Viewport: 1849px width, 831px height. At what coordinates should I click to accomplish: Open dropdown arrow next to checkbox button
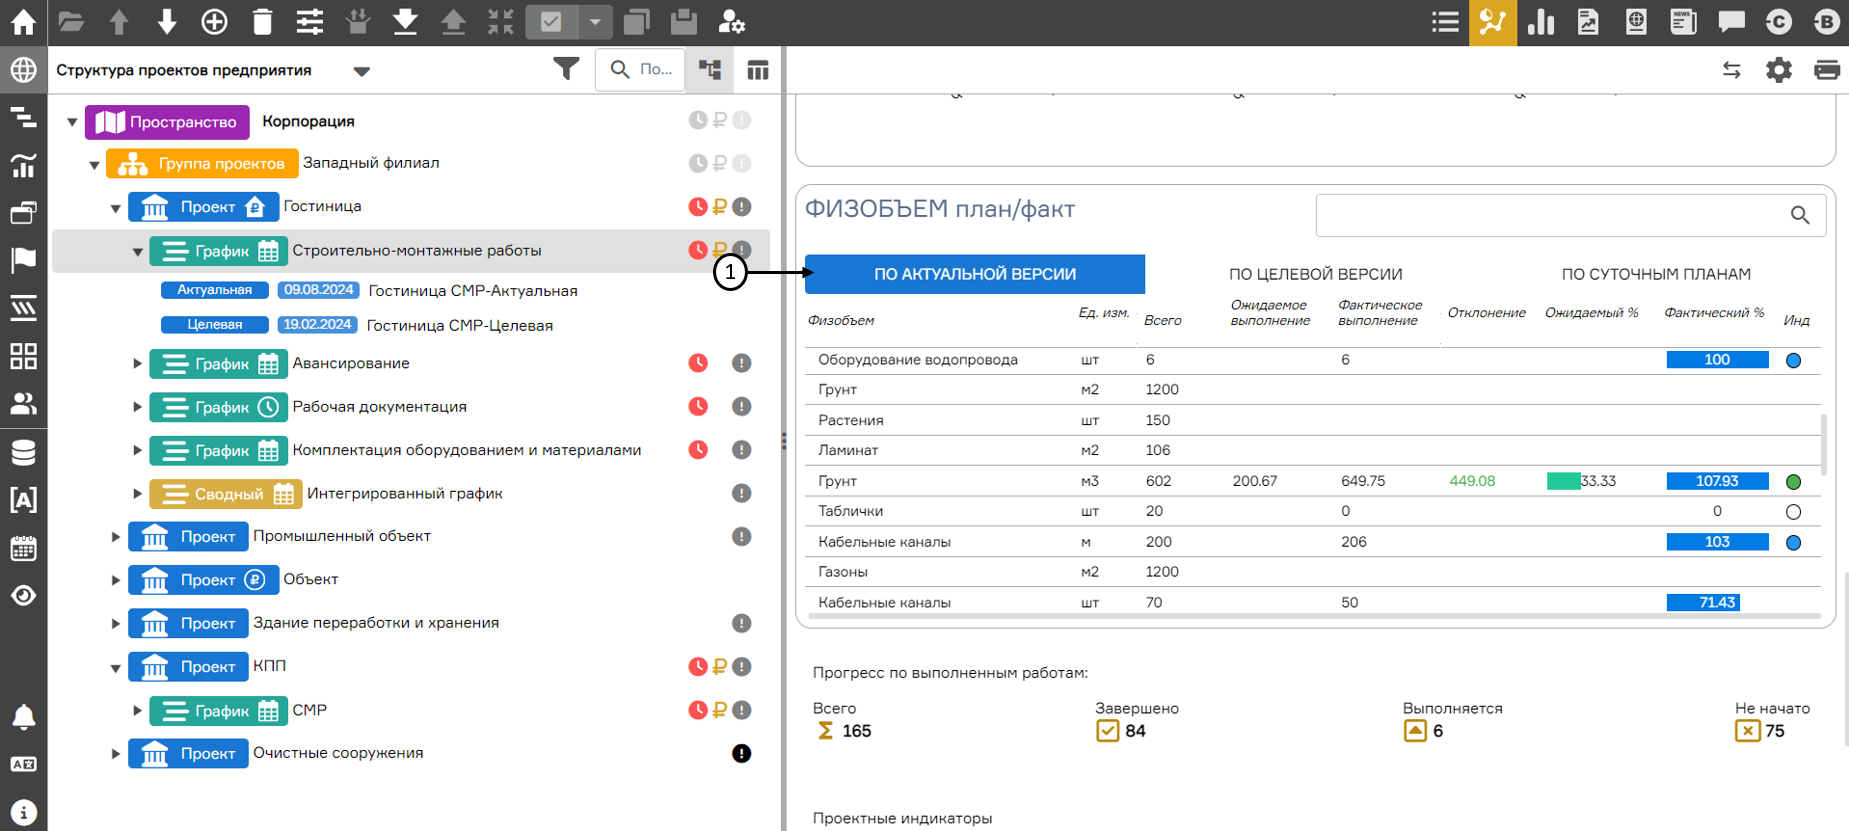(595, 21)
